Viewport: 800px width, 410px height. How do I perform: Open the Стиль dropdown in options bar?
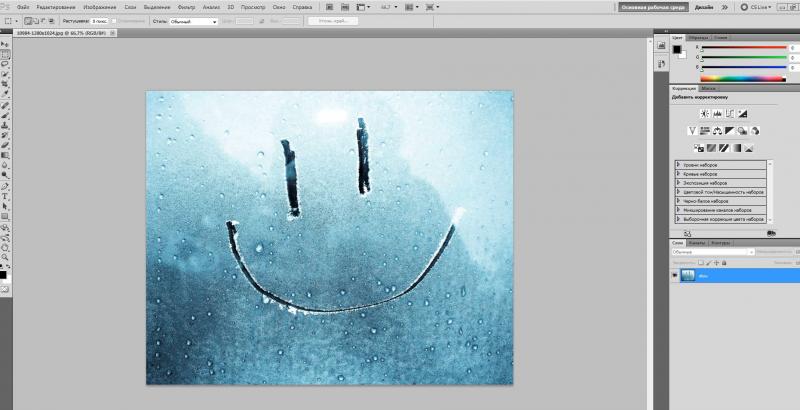pyautogui.click(x=194, y=21)
